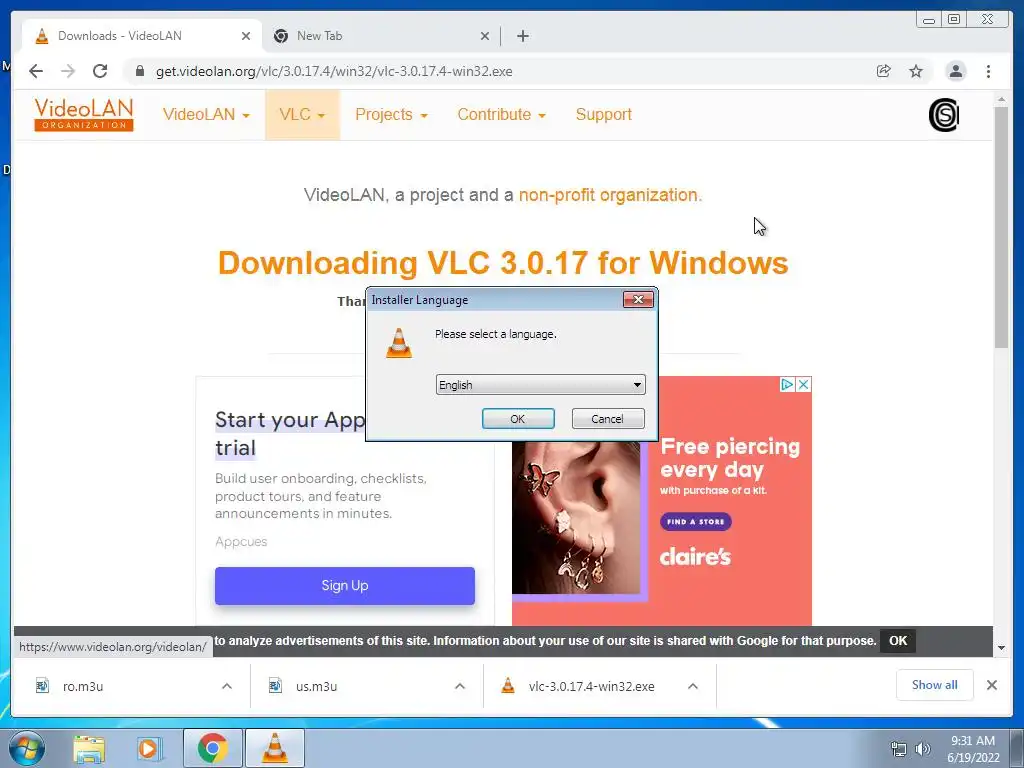Image resolution: width=1024 pixels, height=768 pixels.
Task: Click the taskbar clock showing 9:31 AM
Action: tap(973, 749)
